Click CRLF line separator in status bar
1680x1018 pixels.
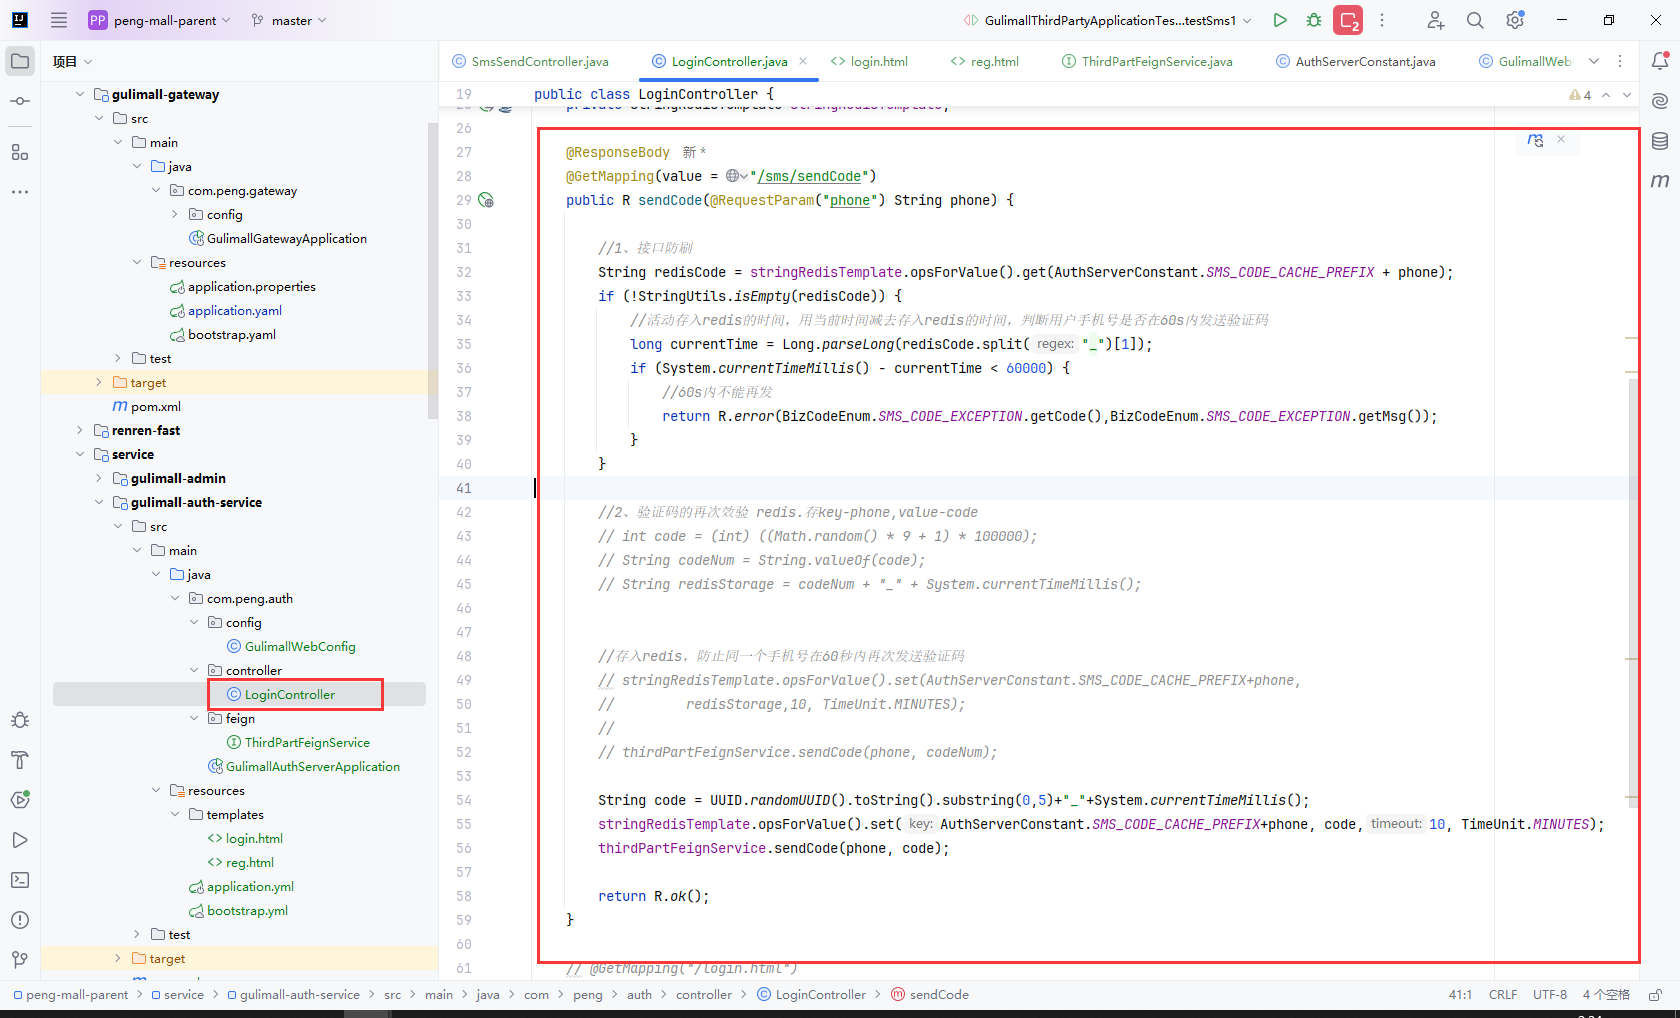click(x=1503, y=995)
